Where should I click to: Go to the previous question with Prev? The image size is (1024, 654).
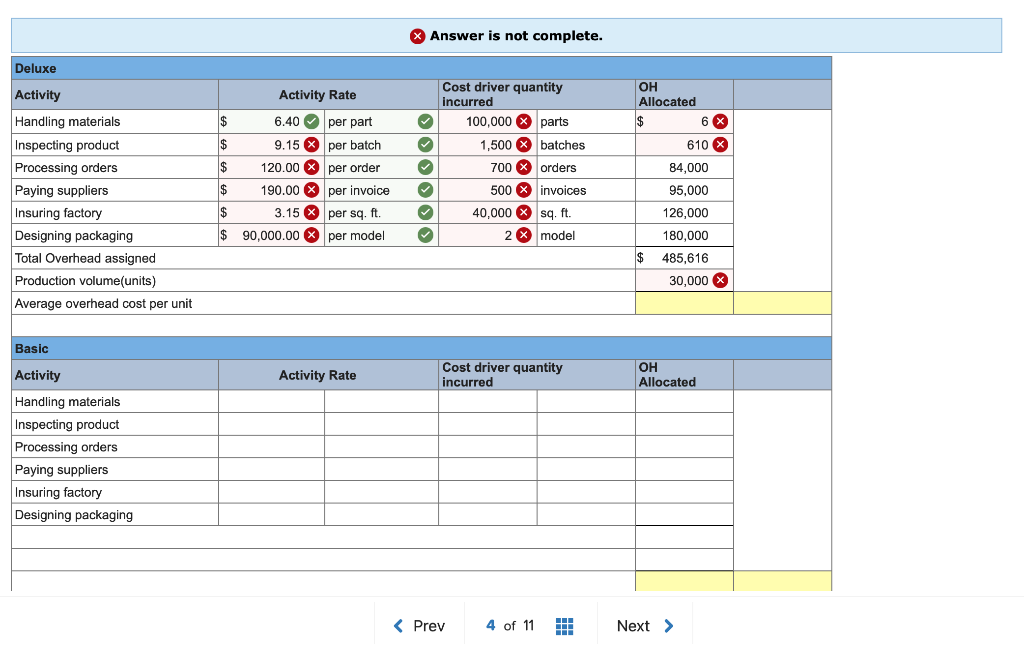[419, 626]
